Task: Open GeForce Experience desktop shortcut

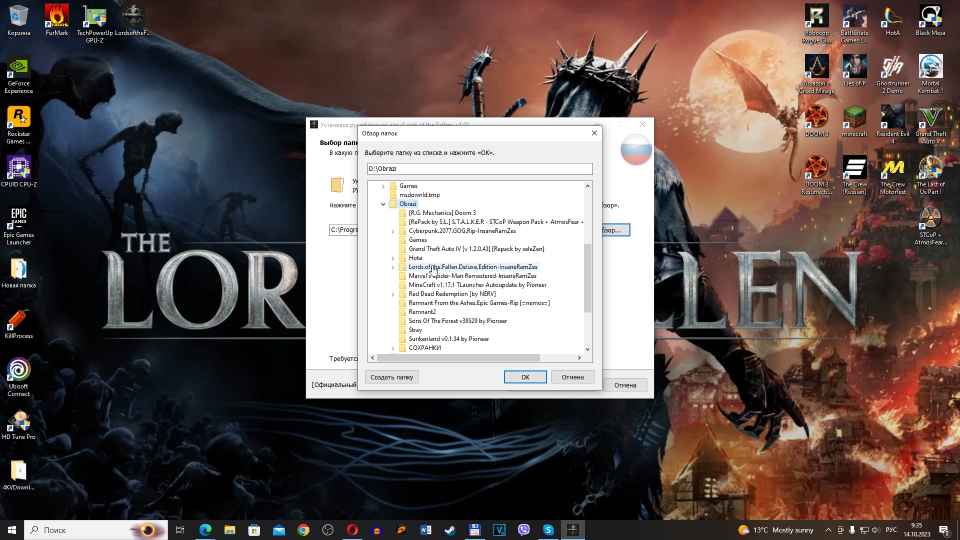Action: click(18, 77)
